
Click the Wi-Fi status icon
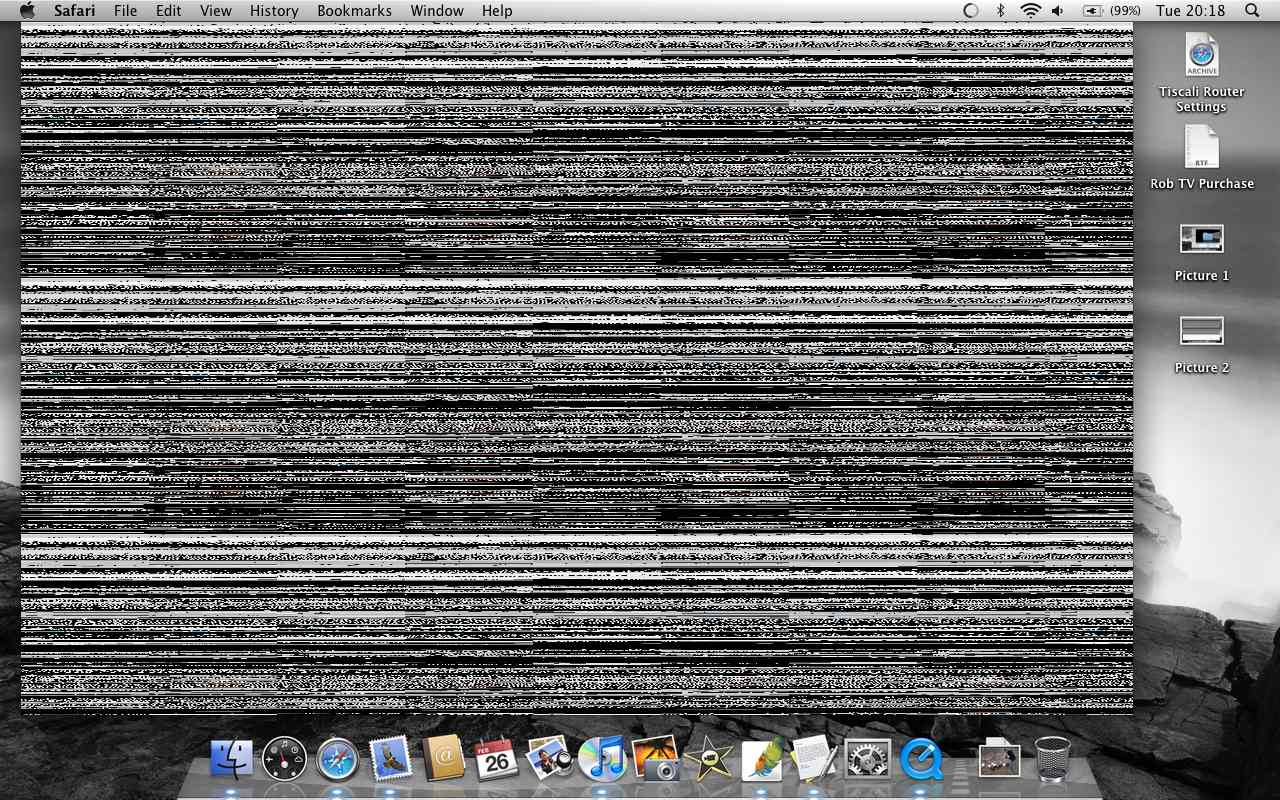[1029, 11]
